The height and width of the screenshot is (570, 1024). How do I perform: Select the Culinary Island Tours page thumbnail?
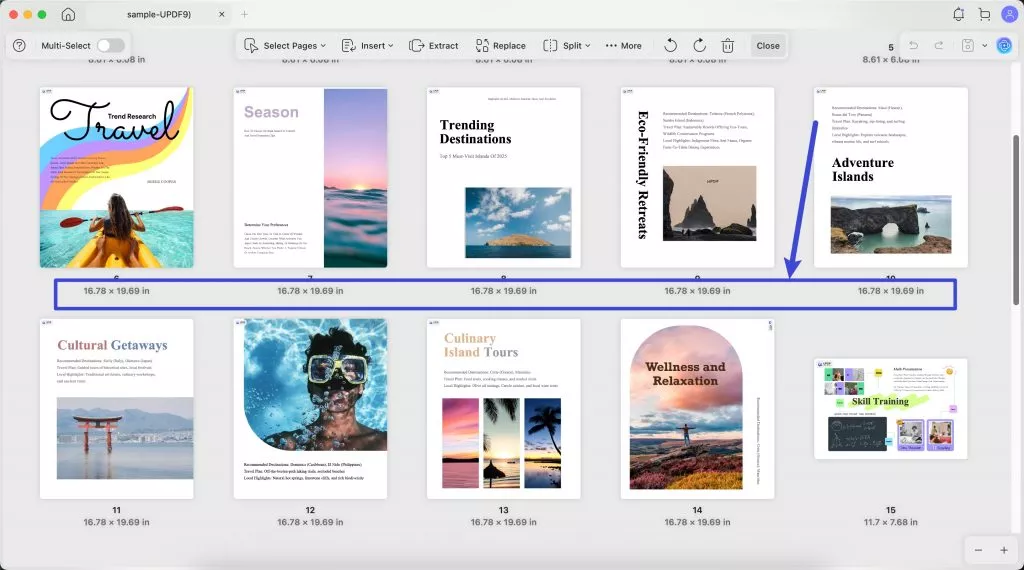[x=504, y=409]
